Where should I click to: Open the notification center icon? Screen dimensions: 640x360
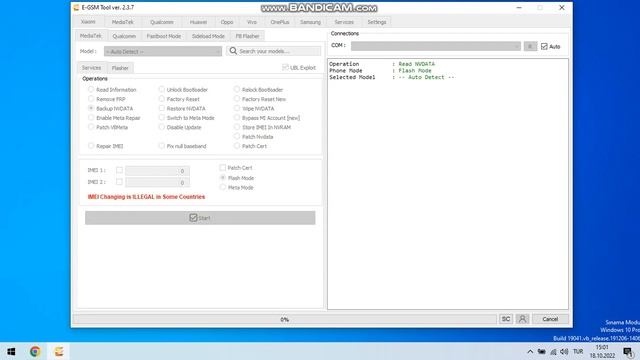628,351
